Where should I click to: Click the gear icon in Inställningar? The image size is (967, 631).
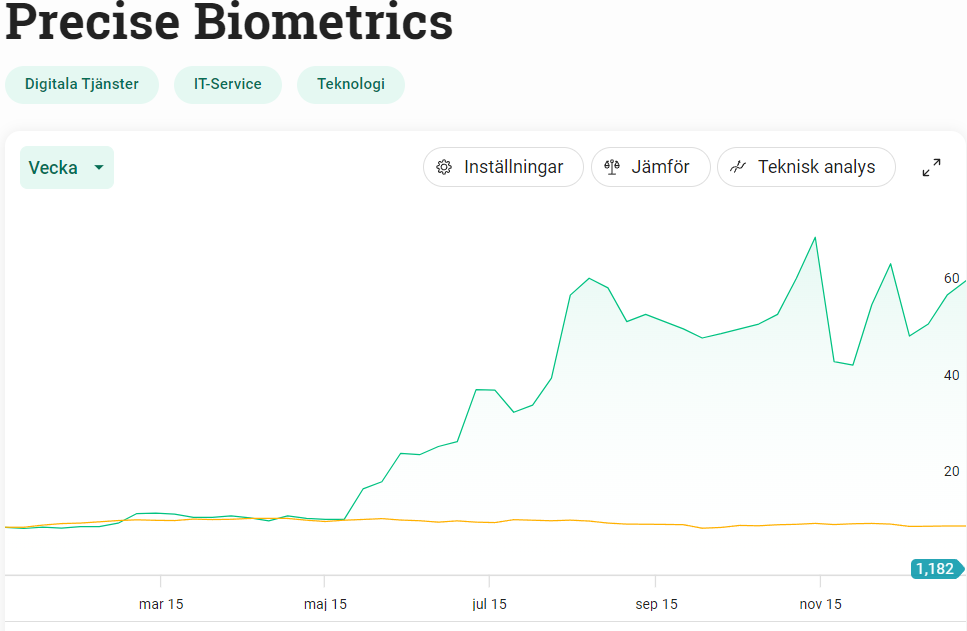(x=445, y=167)
